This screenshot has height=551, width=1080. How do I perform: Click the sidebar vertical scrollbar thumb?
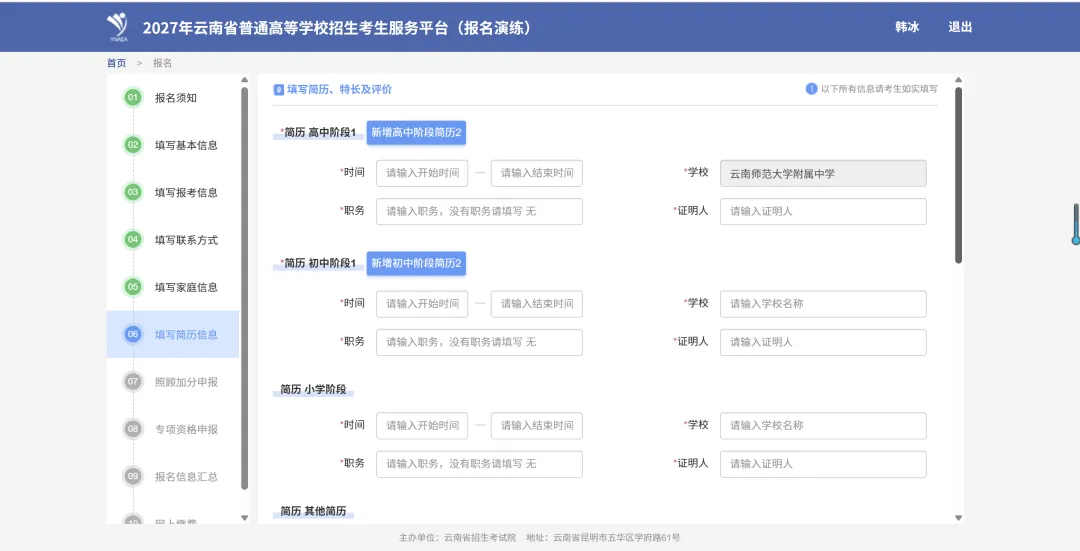pyautogui.click(x=245, y=288)
